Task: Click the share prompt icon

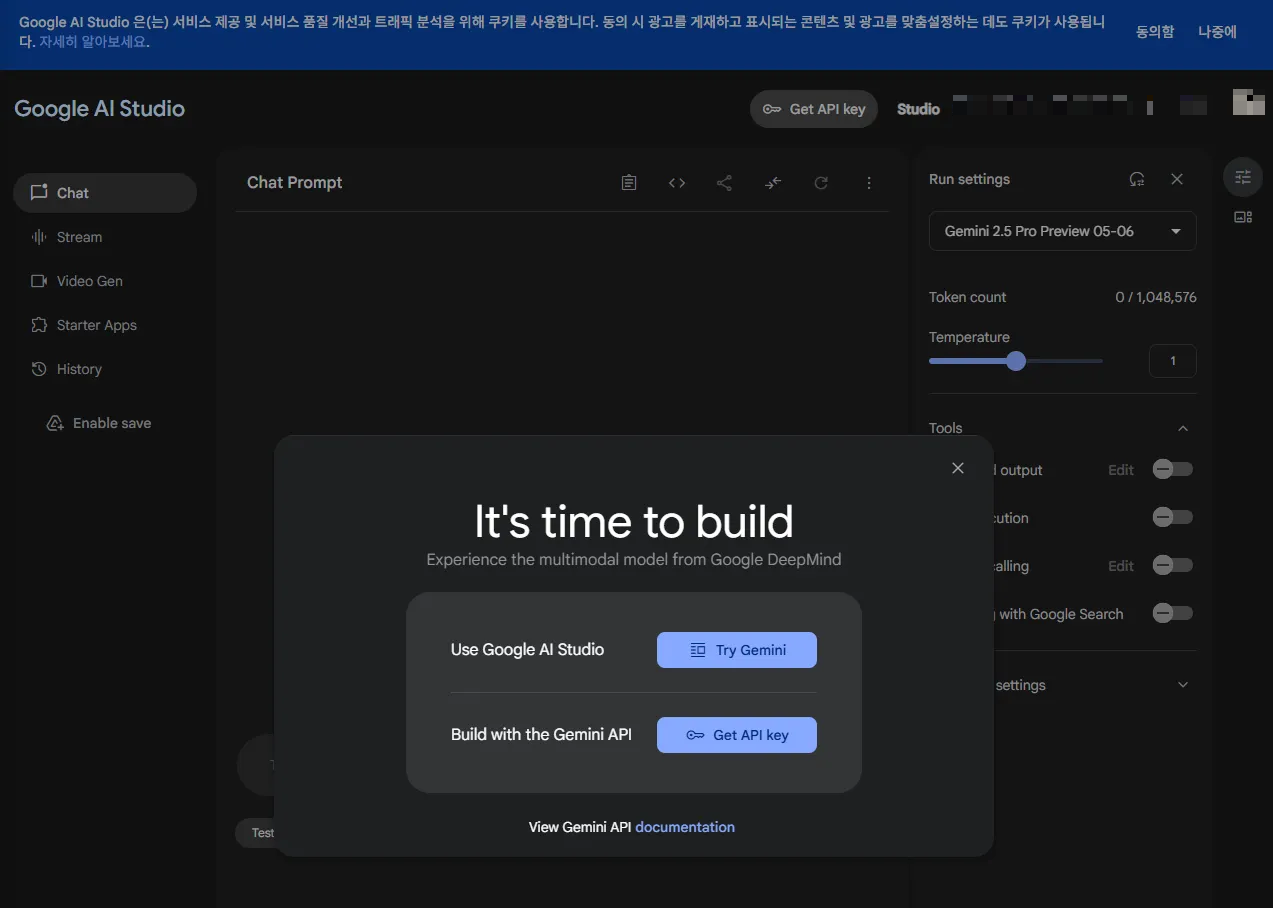Action: click(x=725, y=183)
